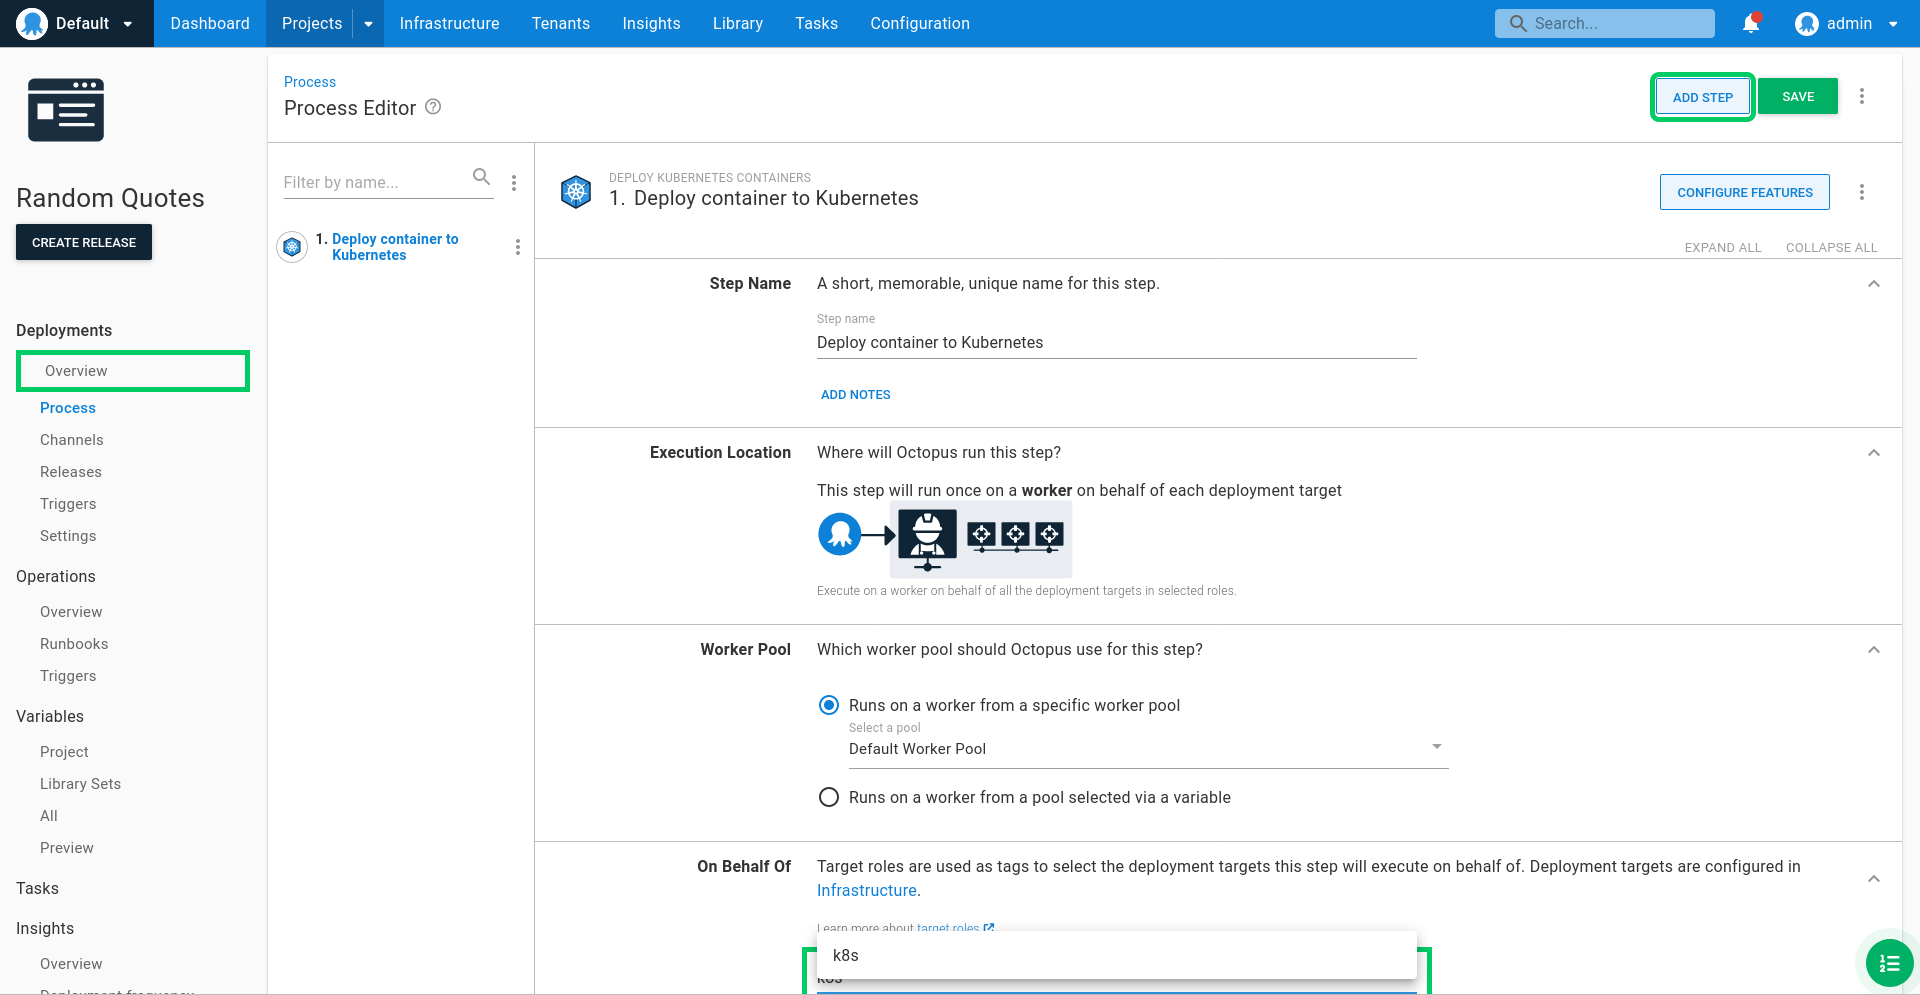
Task: Collapse the On Behalf Of section
Action: coord(1874,879)
